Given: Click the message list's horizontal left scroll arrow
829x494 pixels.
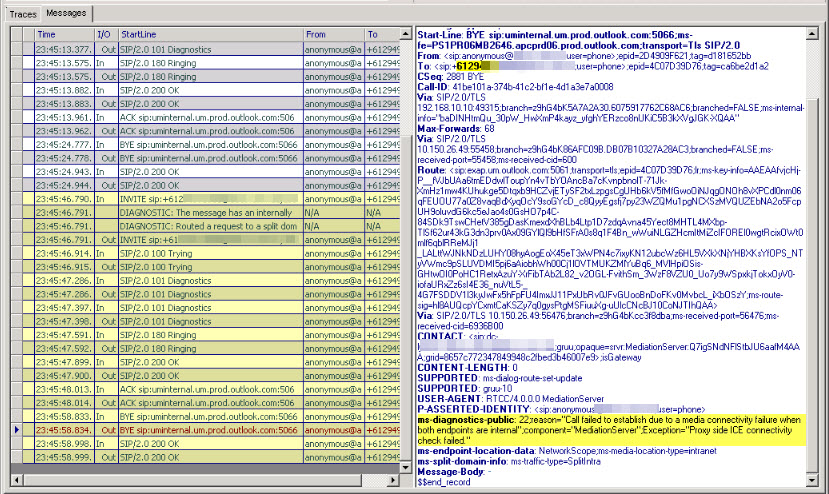Looking at the screenshot, I should [x=17, y=480].
